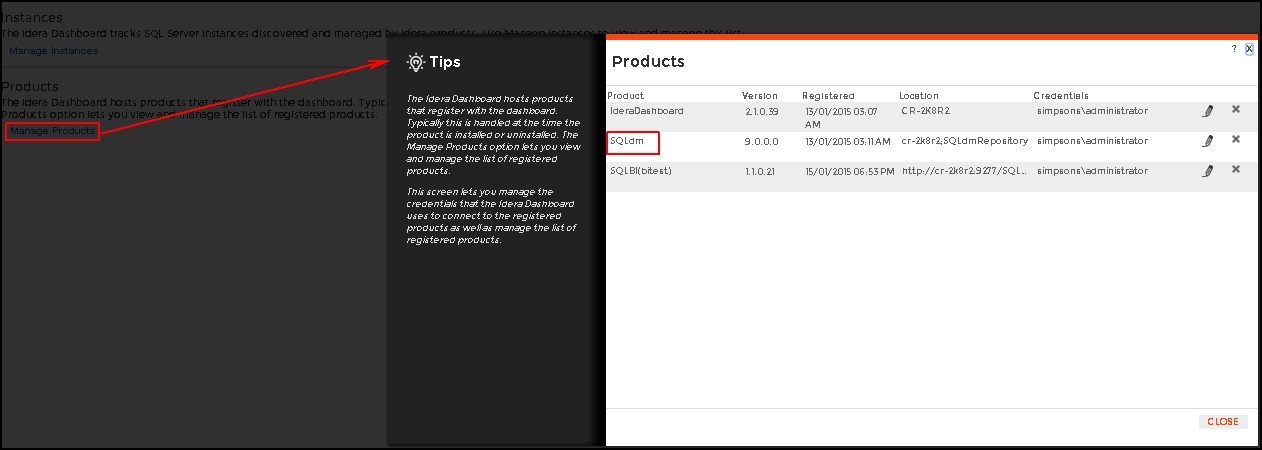Edit the IderaDashboard product credentials
The height and width of the screenshot is (450, 1262).
1208,111
